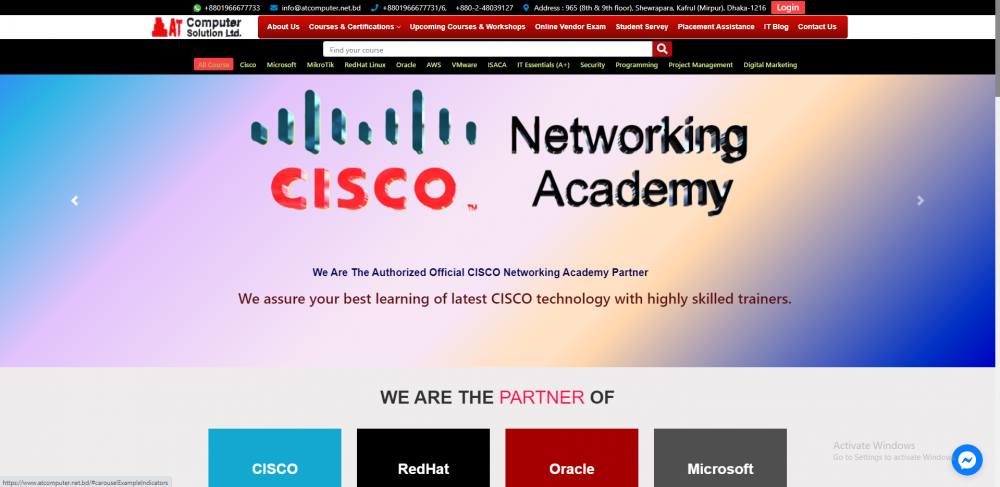1000x487 pixels.
Task: Click the magnifier search button
Action: pyautogui.click(x=662, y=49)
